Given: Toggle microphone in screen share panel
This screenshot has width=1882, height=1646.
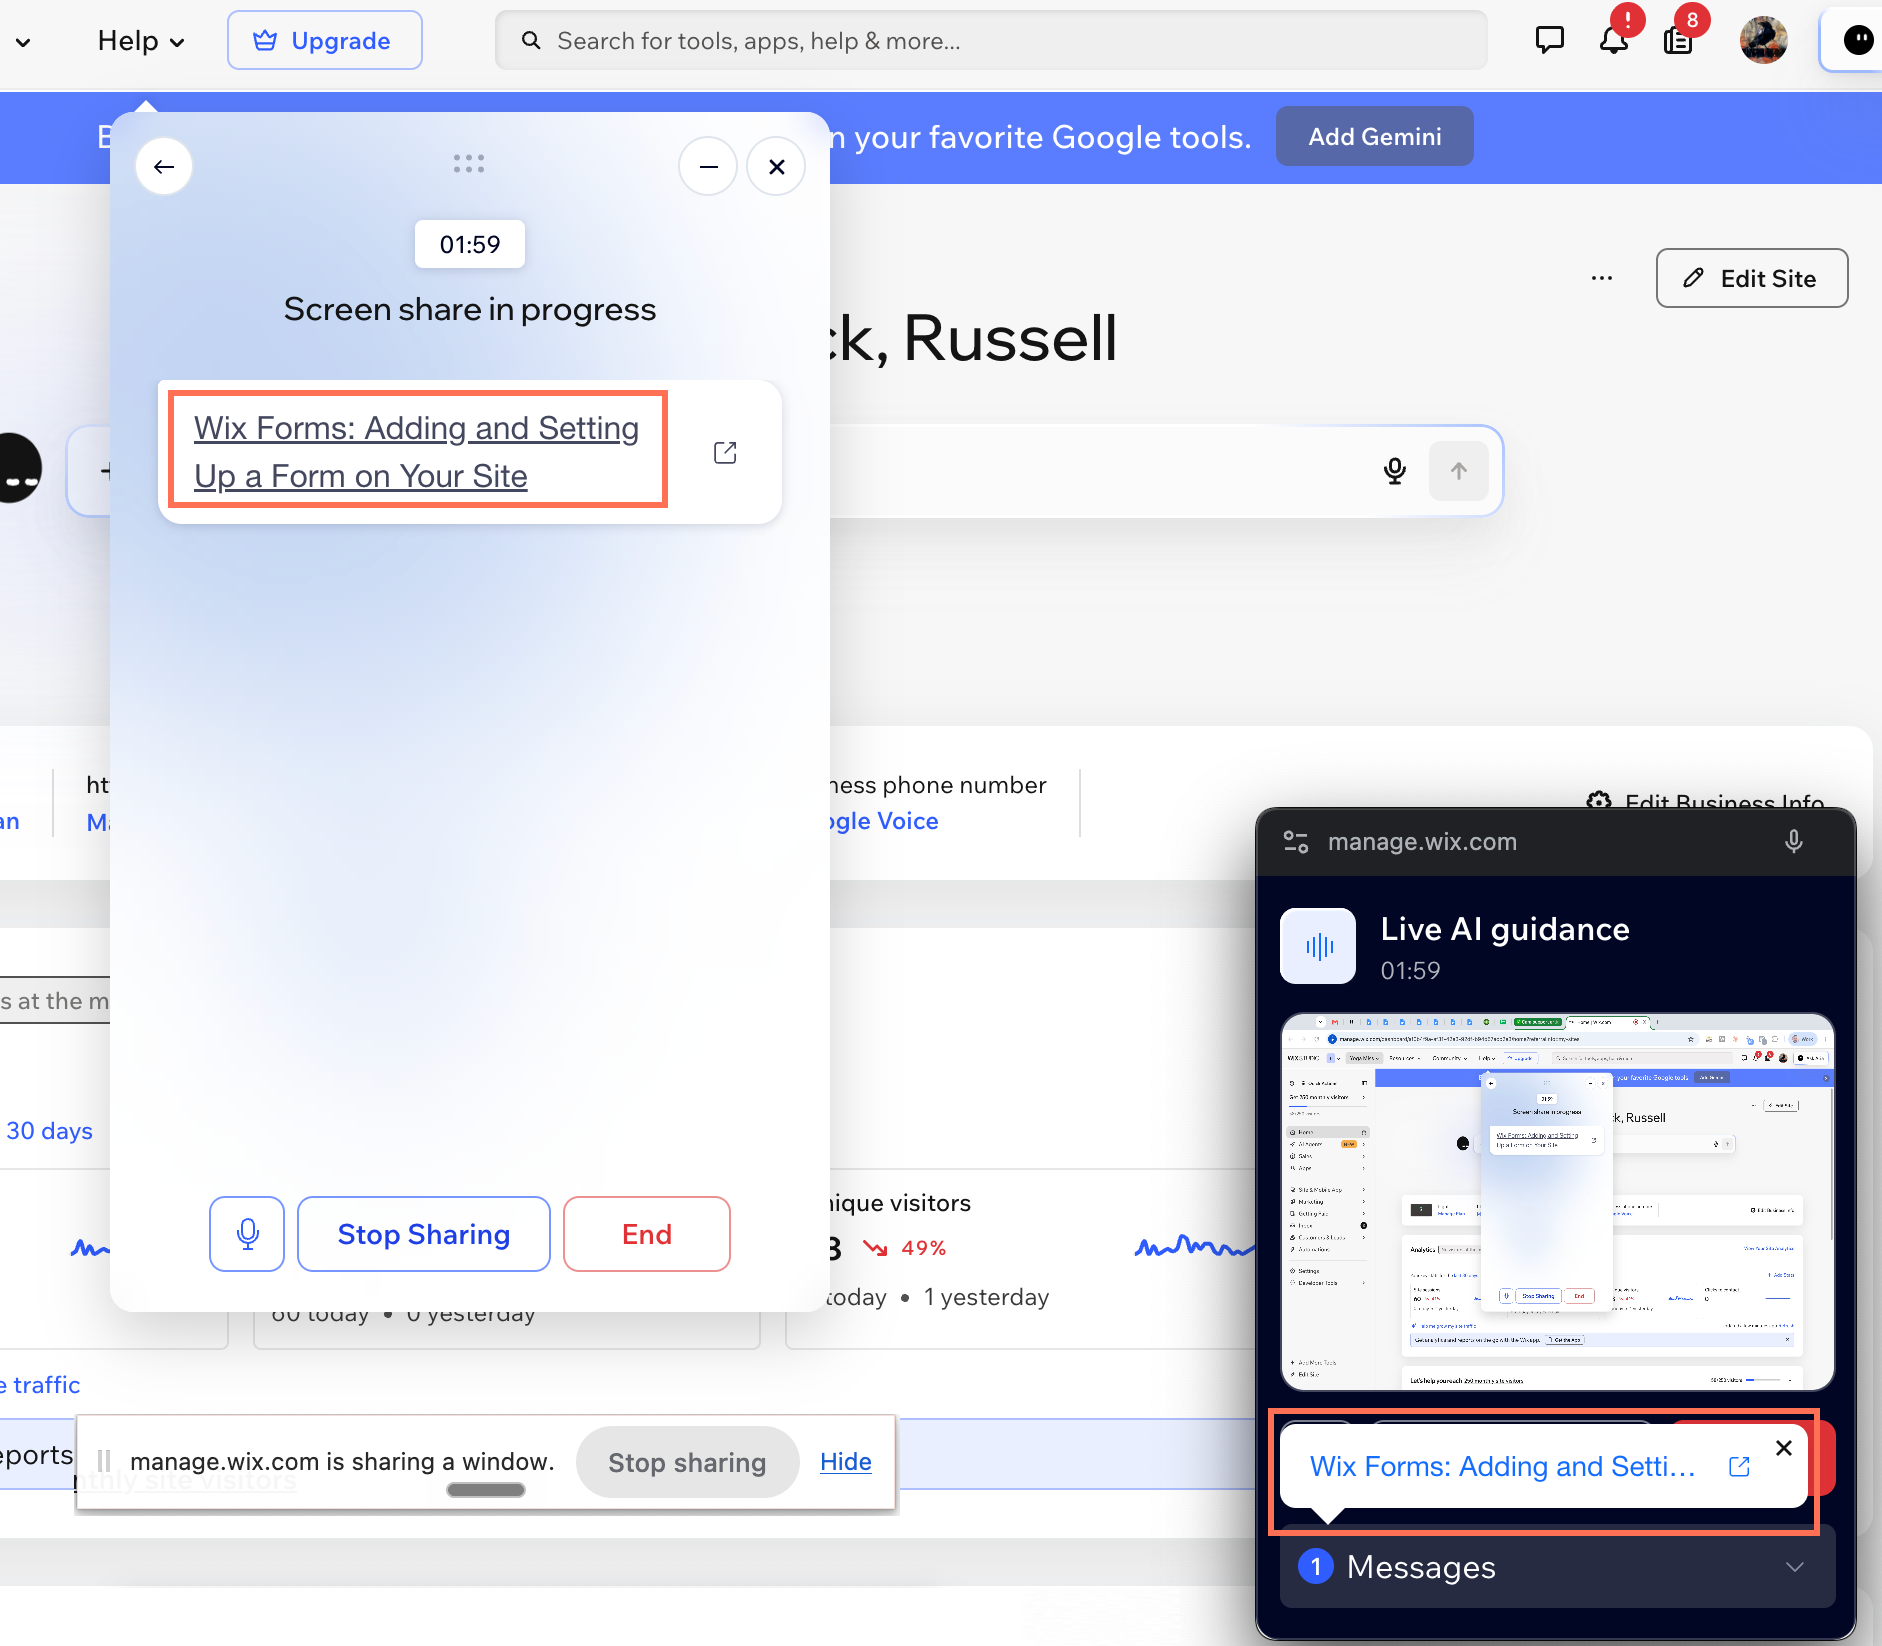Looking at the screenshot, I should click(x=247, y=1234).
